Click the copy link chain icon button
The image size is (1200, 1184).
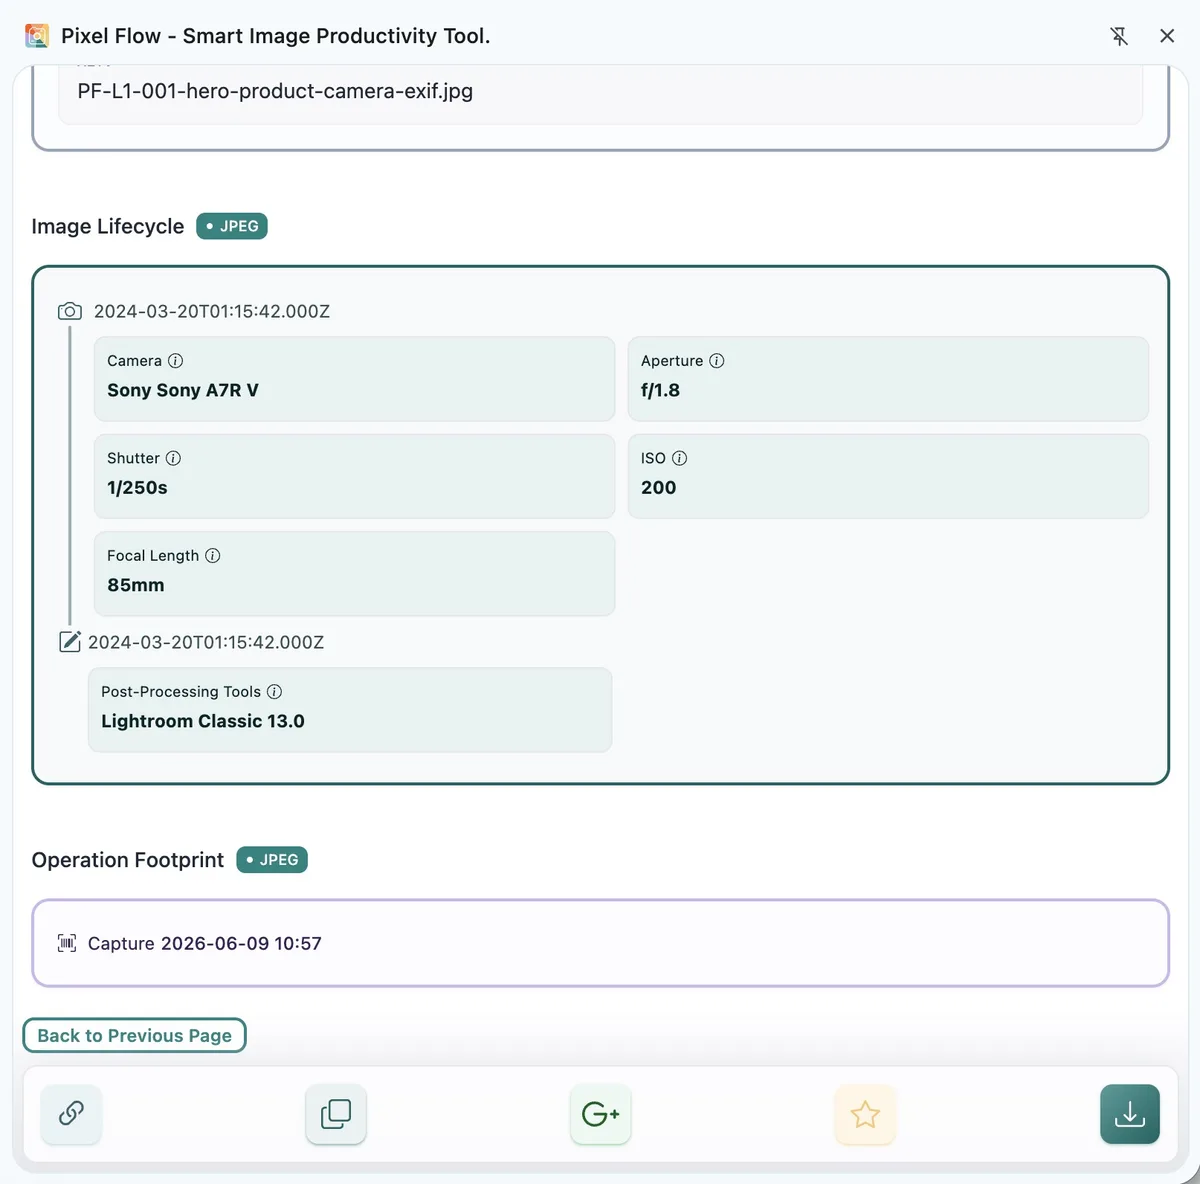pos(71,1113)
